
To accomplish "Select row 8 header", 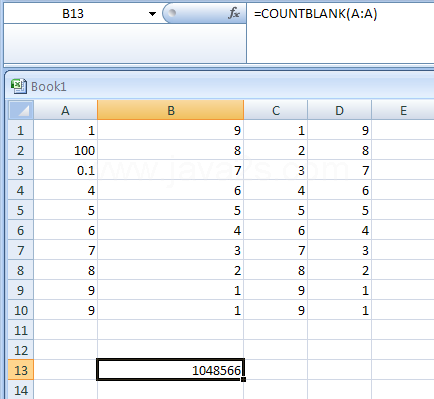I will pyautogui.click(x=21, y=270).
